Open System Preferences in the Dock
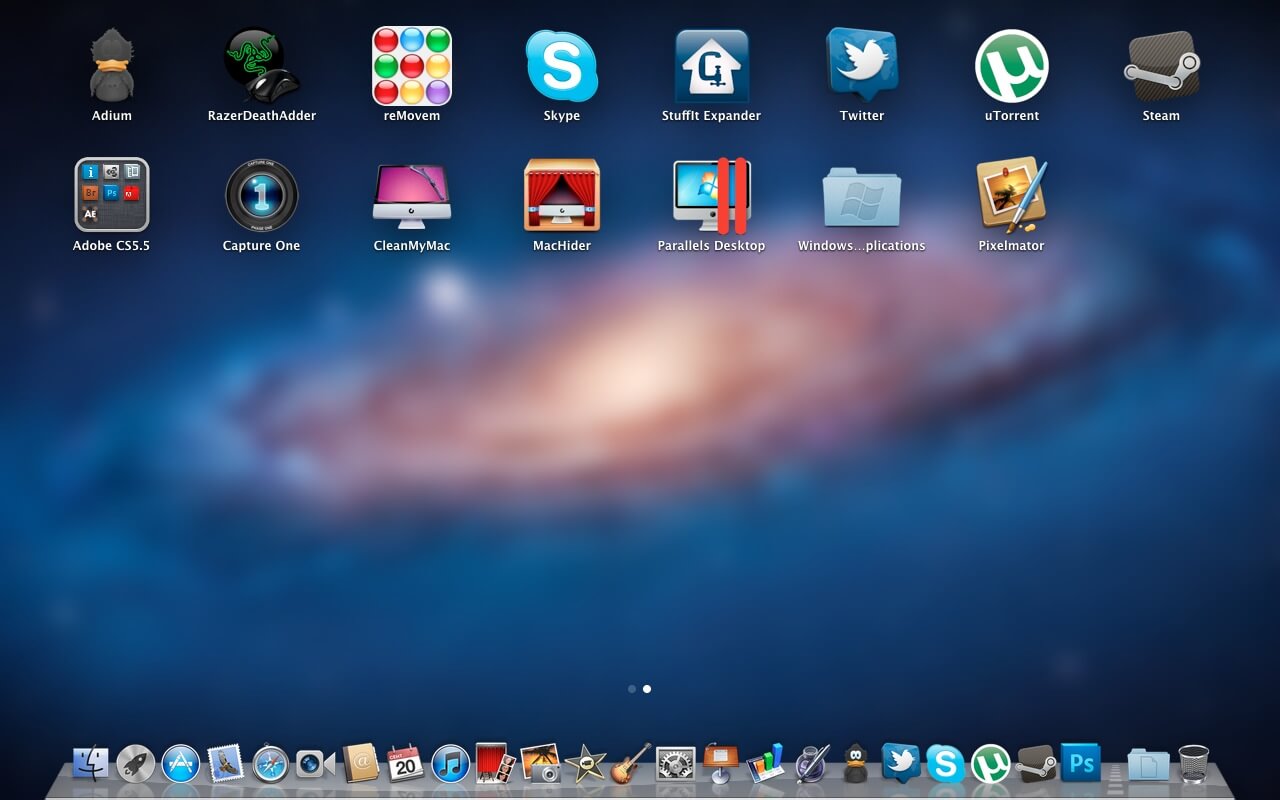1280x800 pixels. [675, 765]
